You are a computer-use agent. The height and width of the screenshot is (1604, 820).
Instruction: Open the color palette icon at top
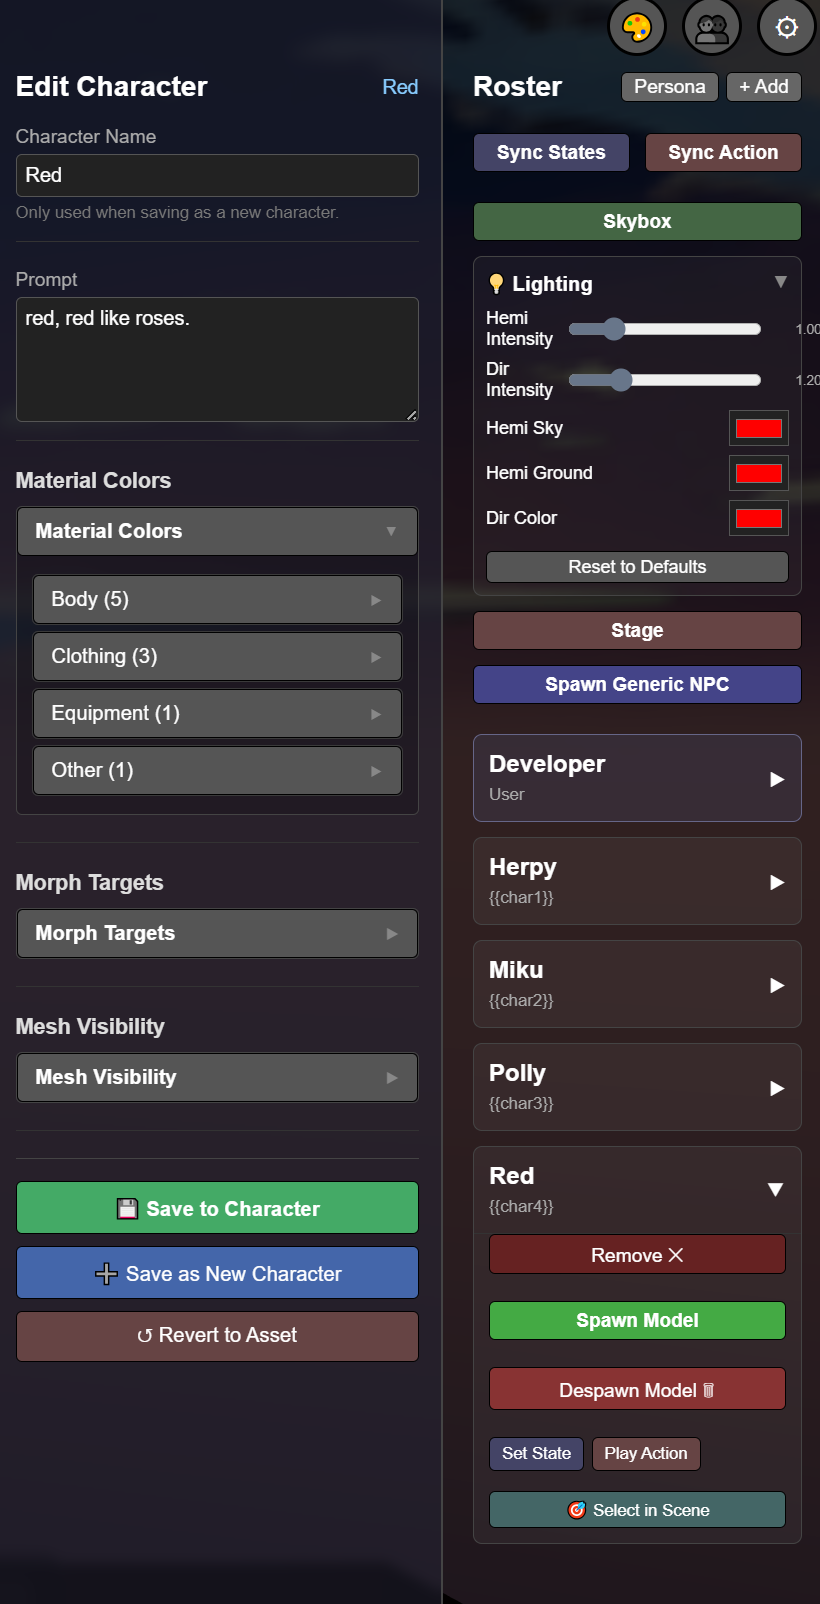coord(637,27)
